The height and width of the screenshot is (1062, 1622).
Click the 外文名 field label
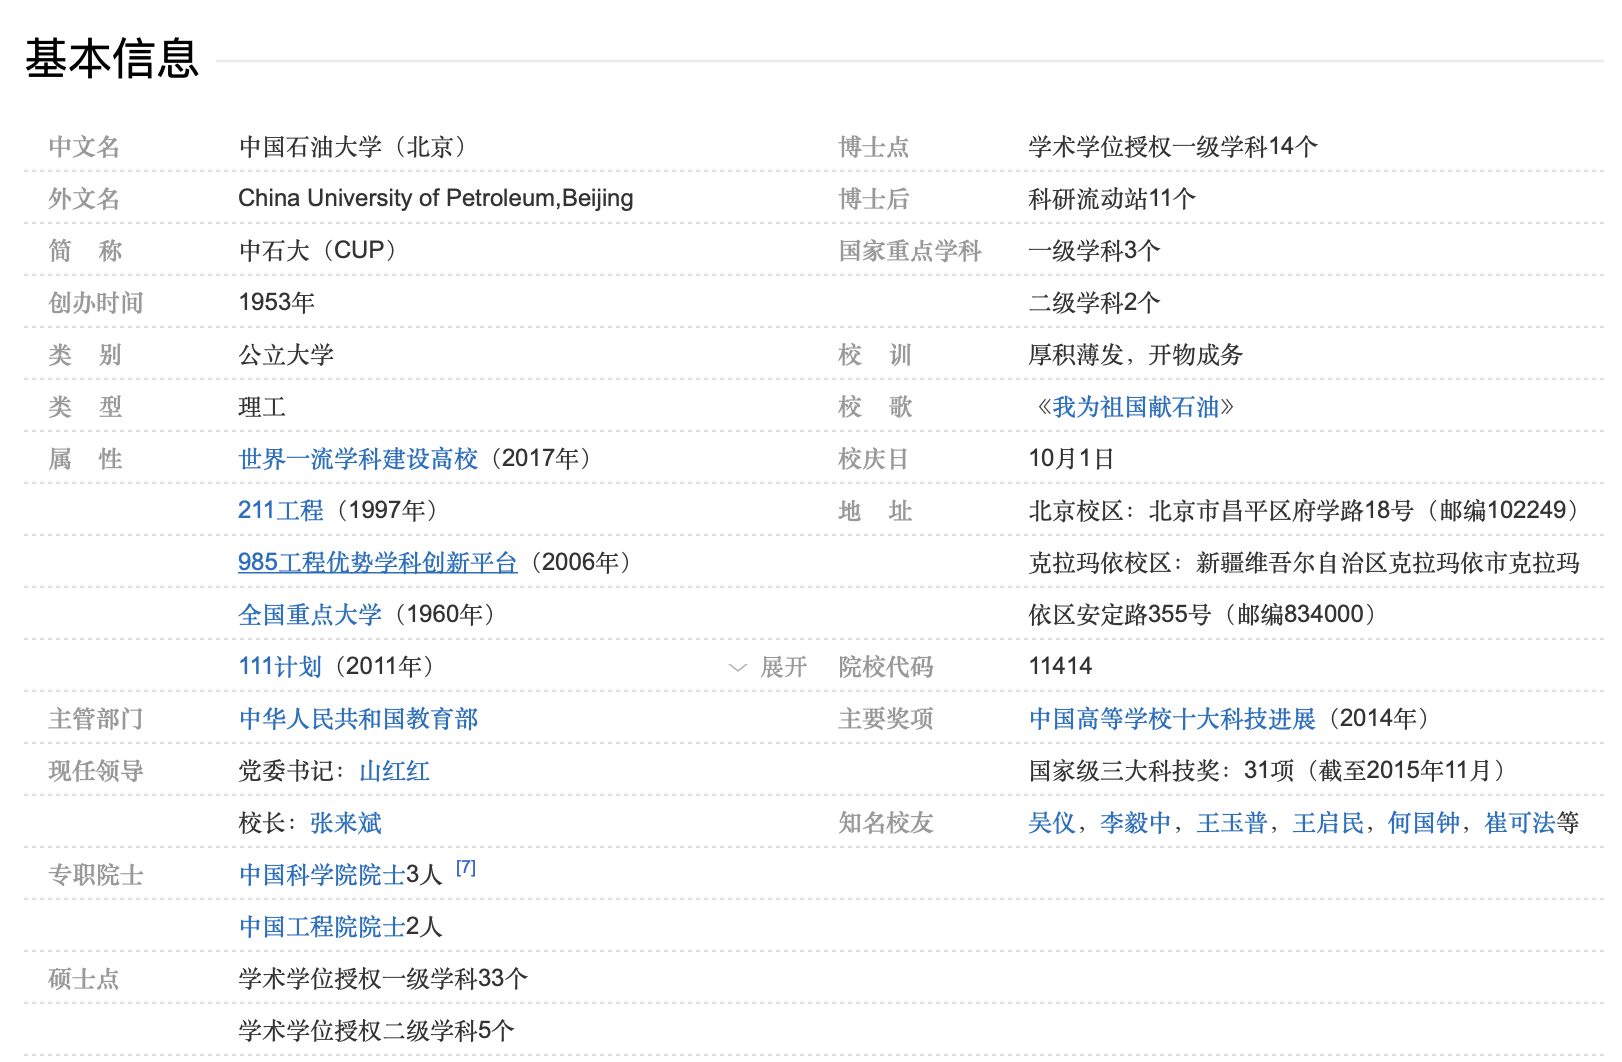pos(84,199)
